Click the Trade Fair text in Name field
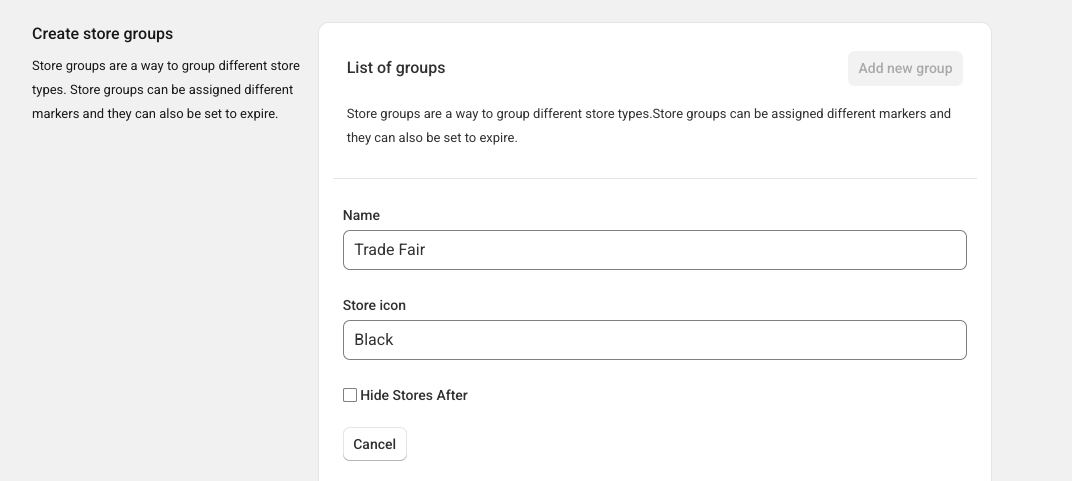The height and width of the screenshot is (481, 1072). click(389, 250)
